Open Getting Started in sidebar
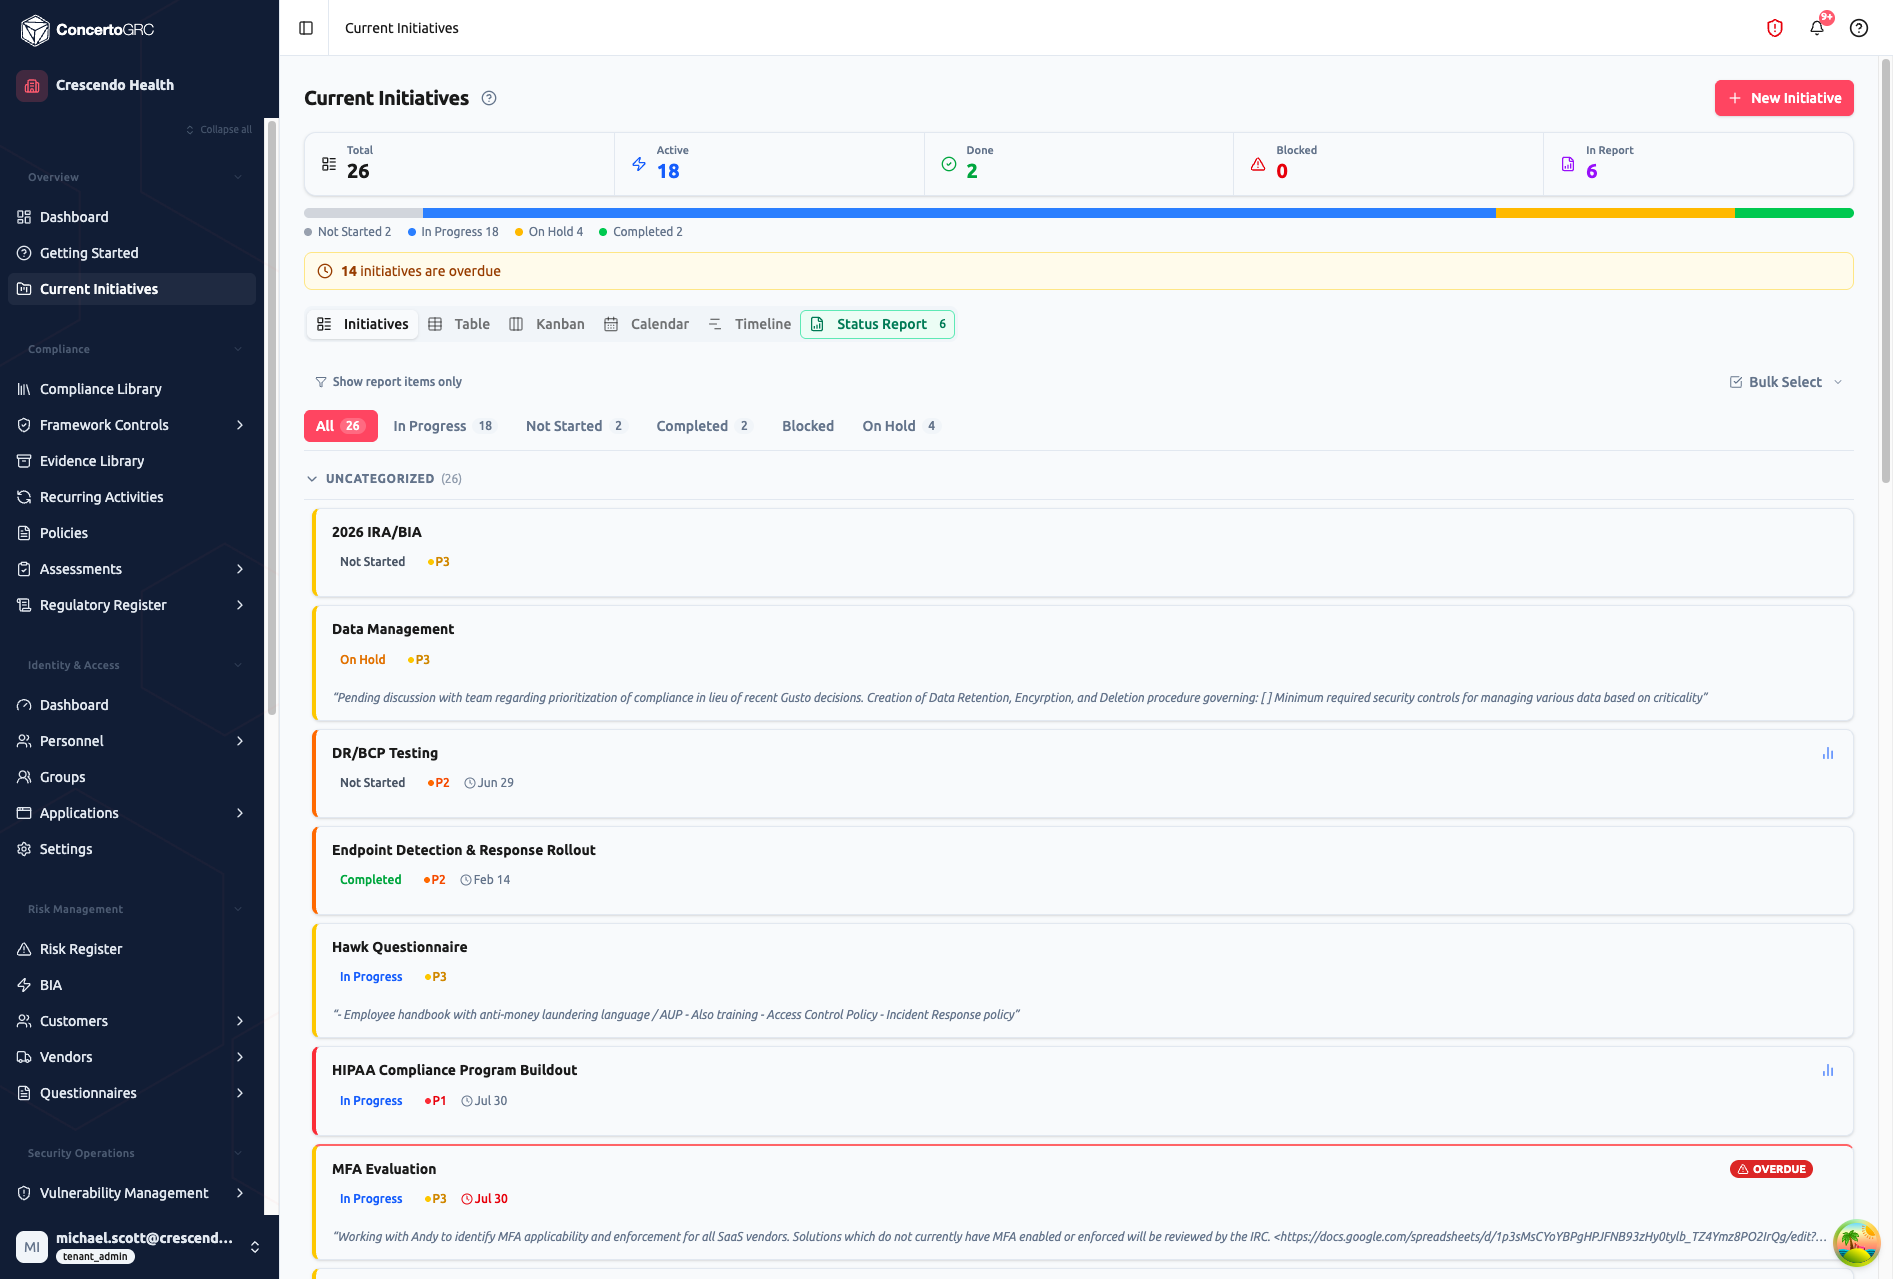The image size is (1893, 1279). 132,253
